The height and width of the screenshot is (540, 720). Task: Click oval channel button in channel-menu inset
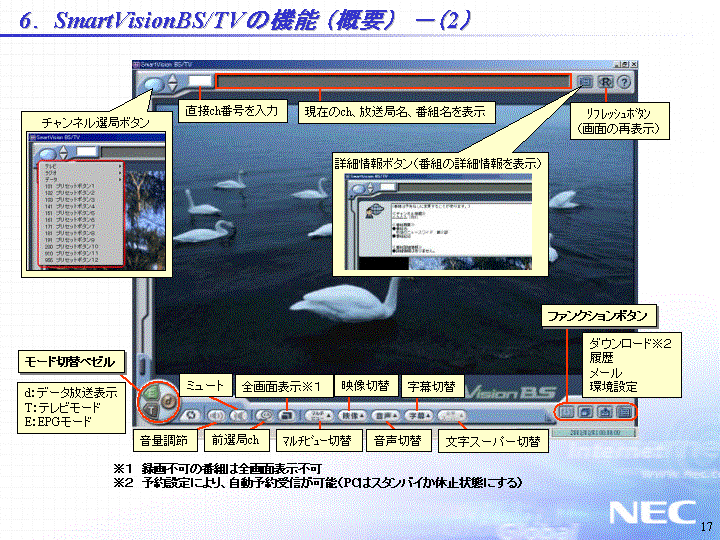point(46,154)
